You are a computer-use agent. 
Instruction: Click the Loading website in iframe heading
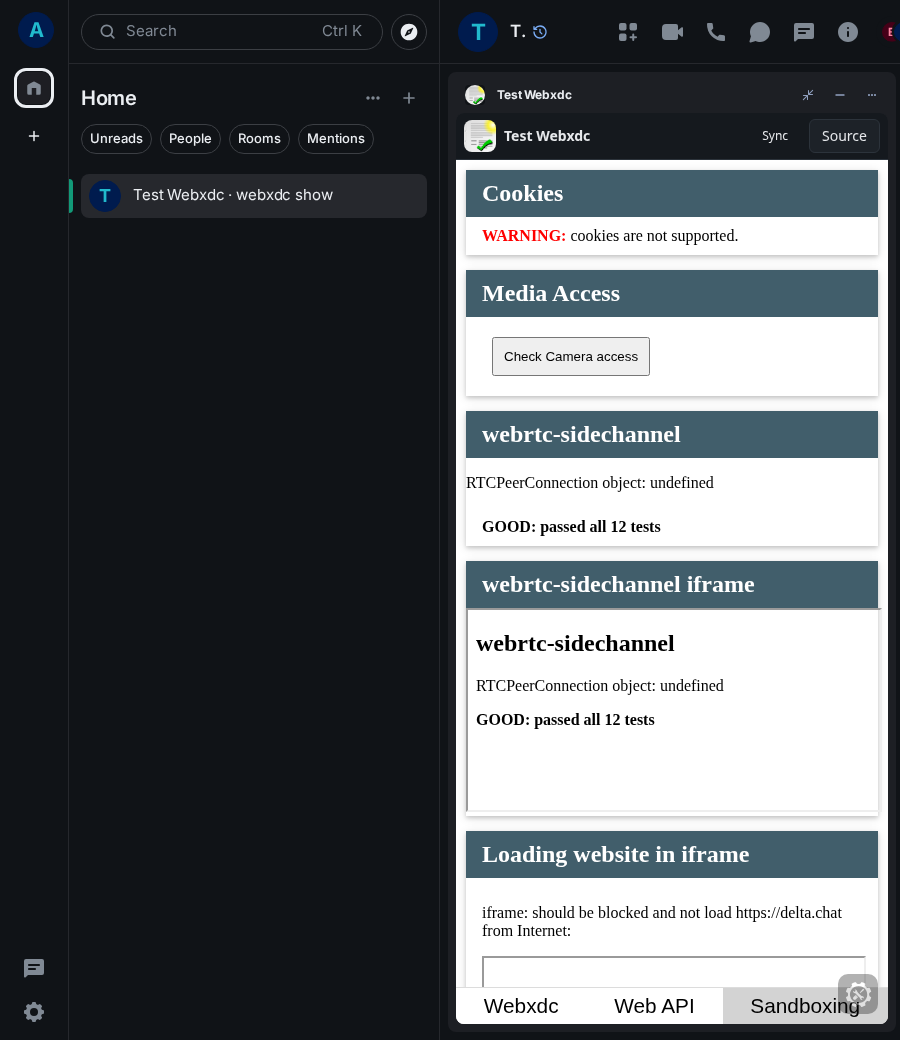click(615, 854)
